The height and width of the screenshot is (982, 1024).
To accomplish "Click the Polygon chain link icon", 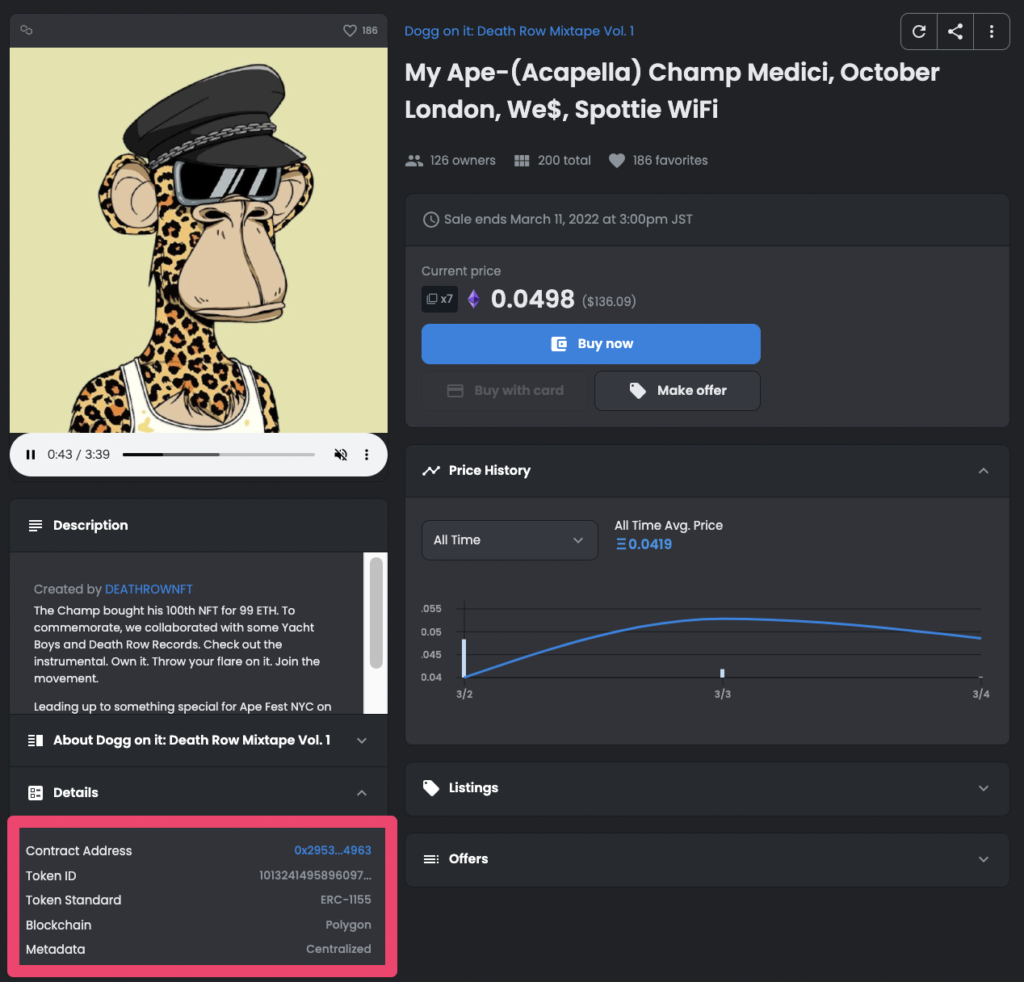I will click(26, 30).
